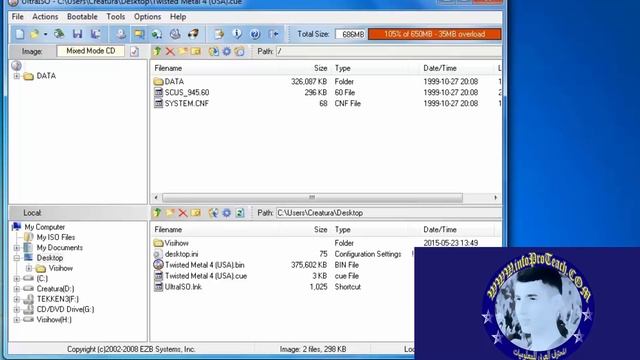Click the New Folder icon in image toolbar
This screenshot has height=360, width=640.
(x=183, y=51)
